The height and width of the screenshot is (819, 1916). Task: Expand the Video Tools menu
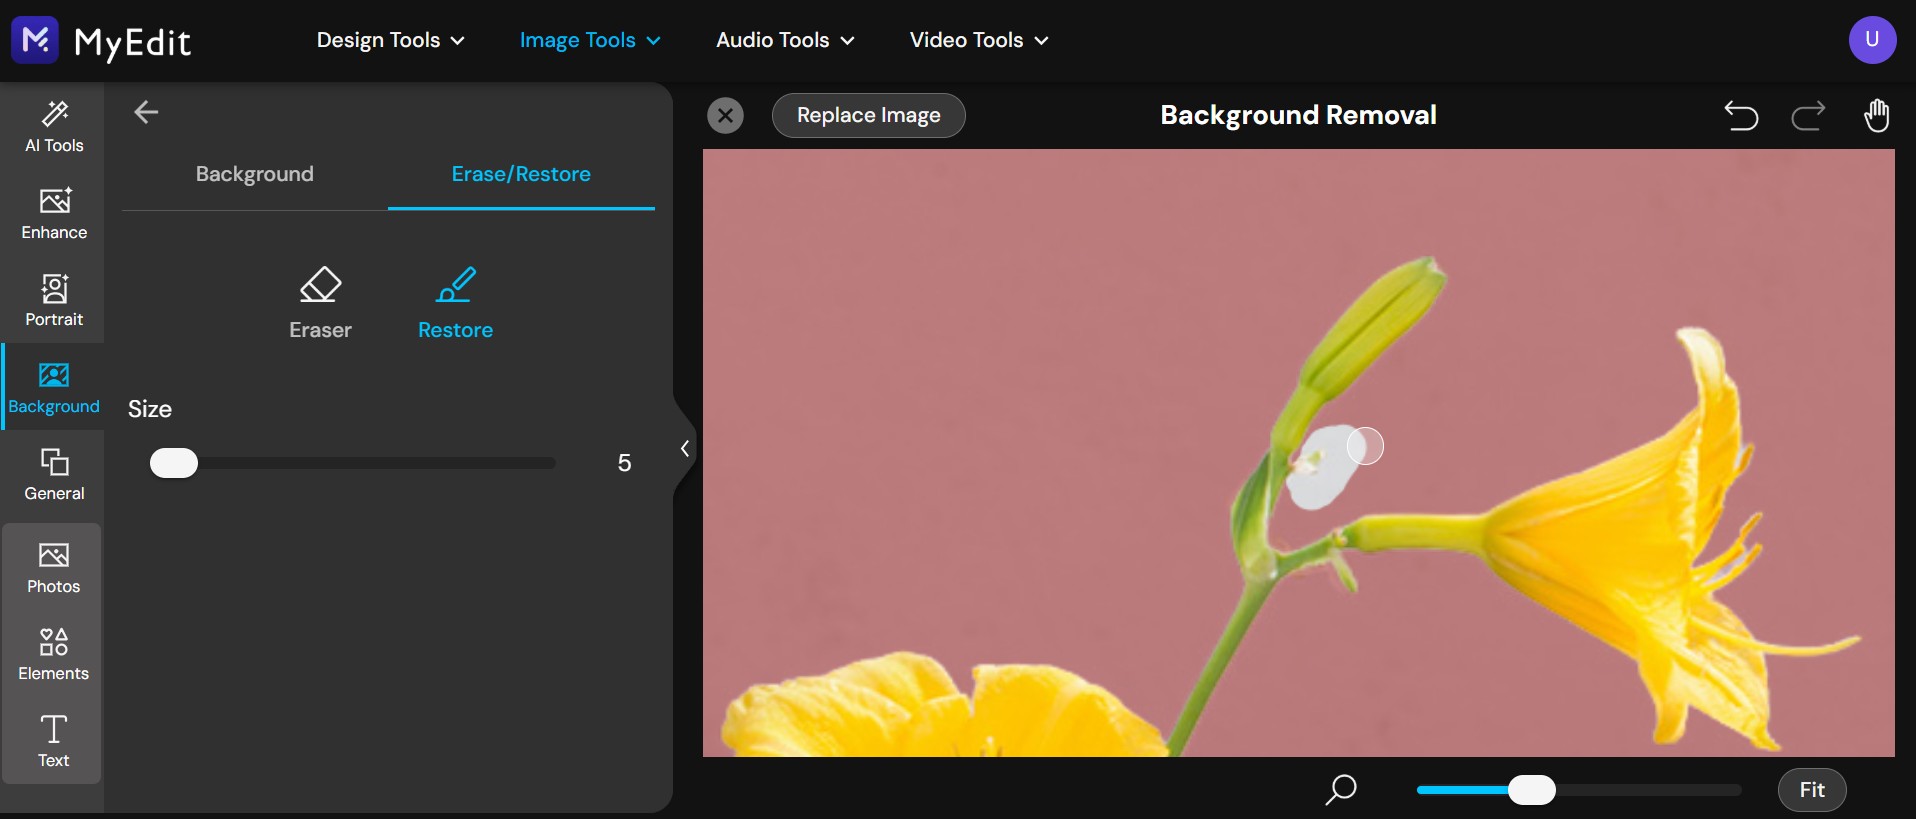coord(979,40)
